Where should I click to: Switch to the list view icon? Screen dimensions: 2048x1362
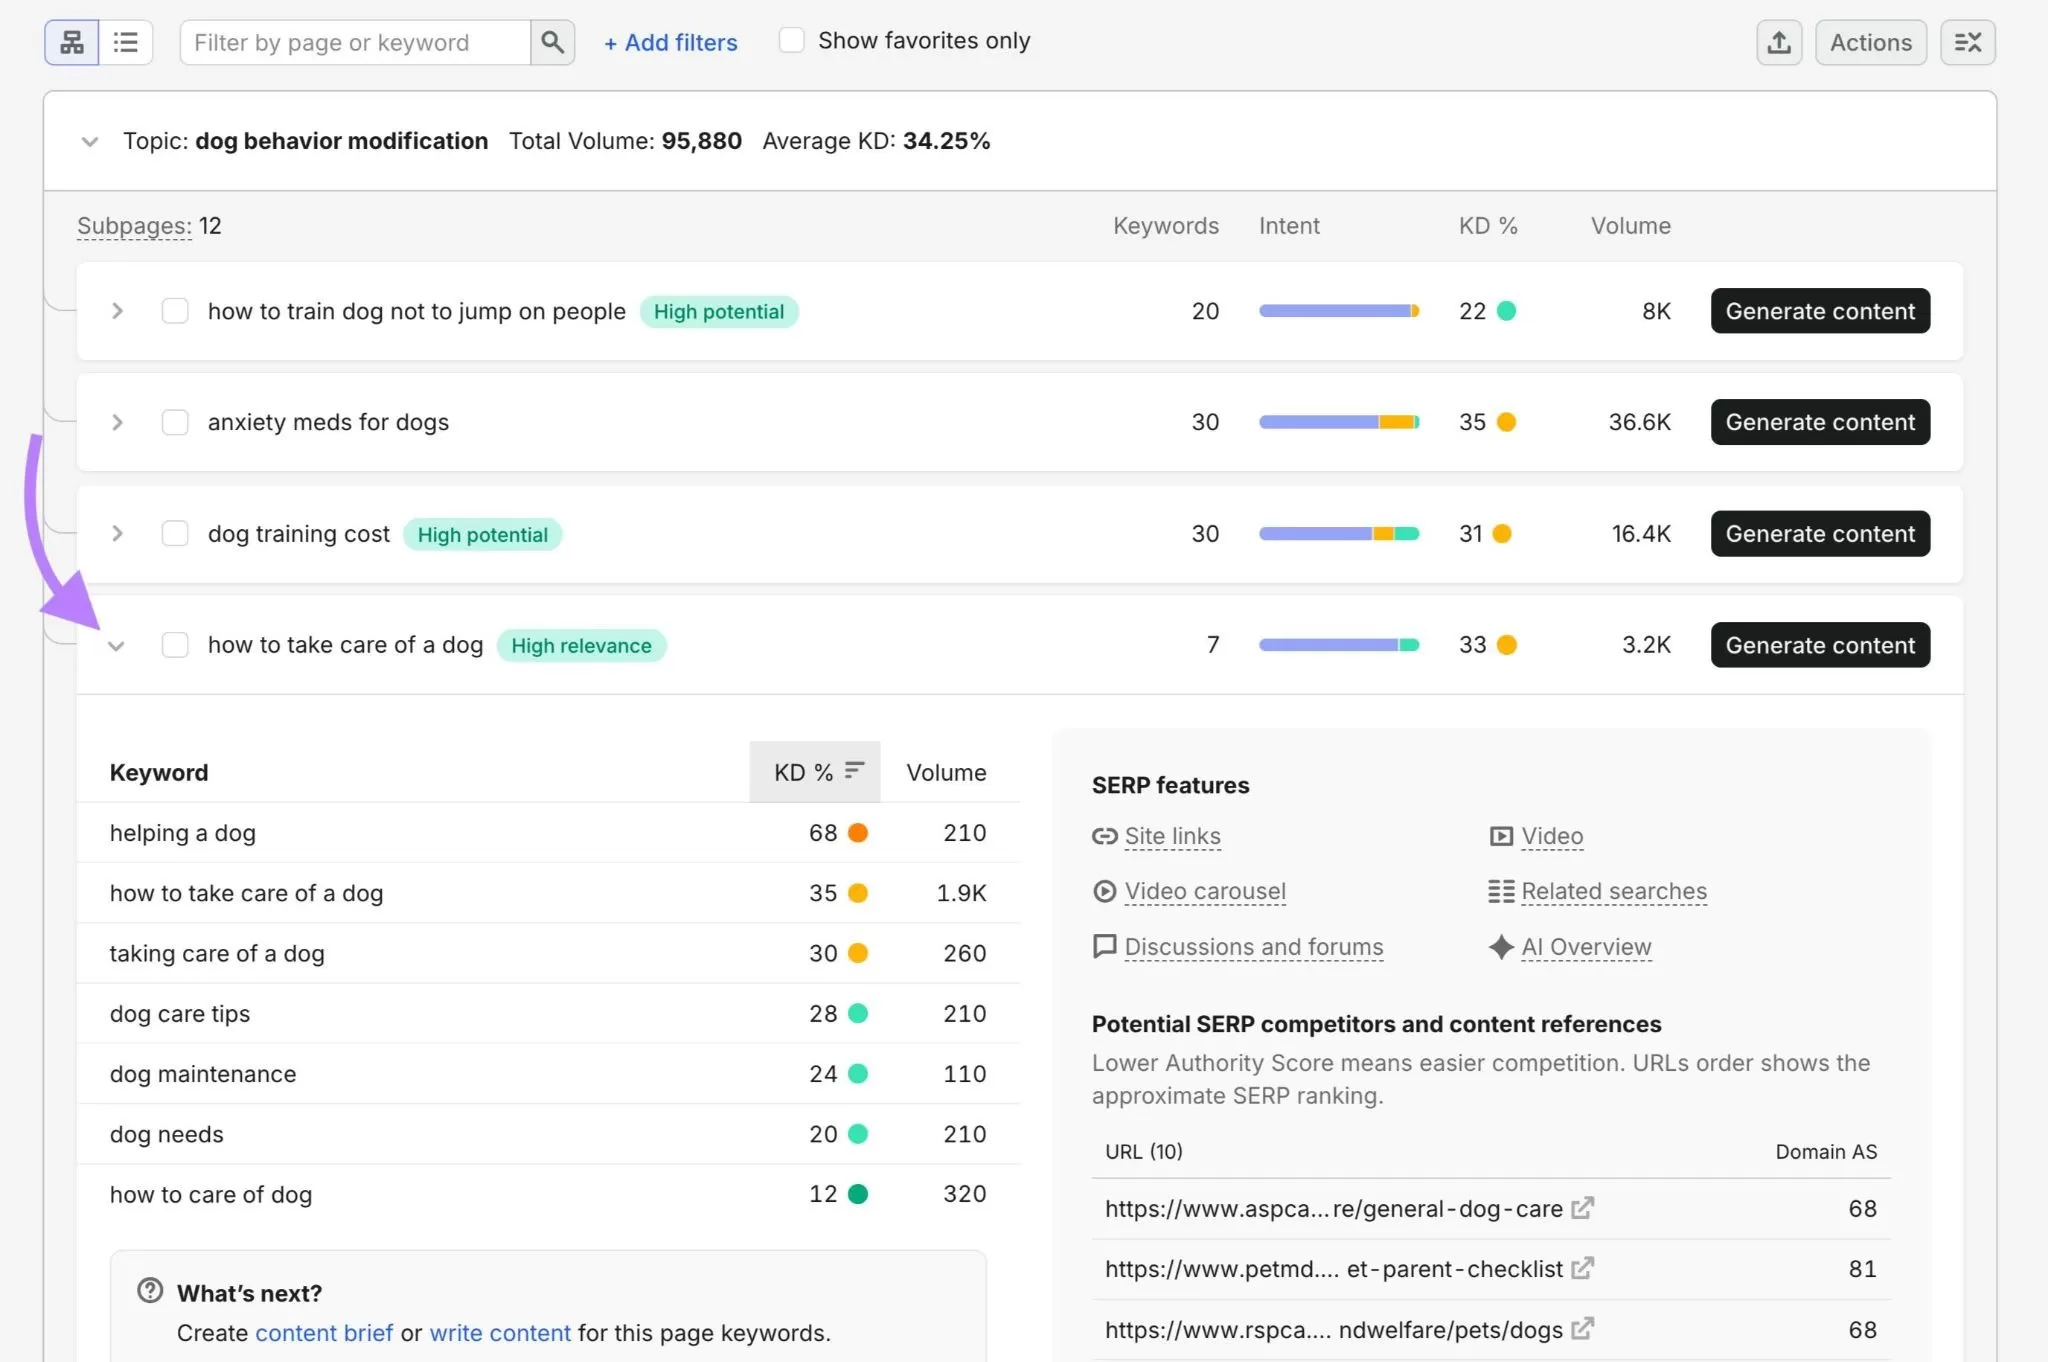(x=126, y=42)
